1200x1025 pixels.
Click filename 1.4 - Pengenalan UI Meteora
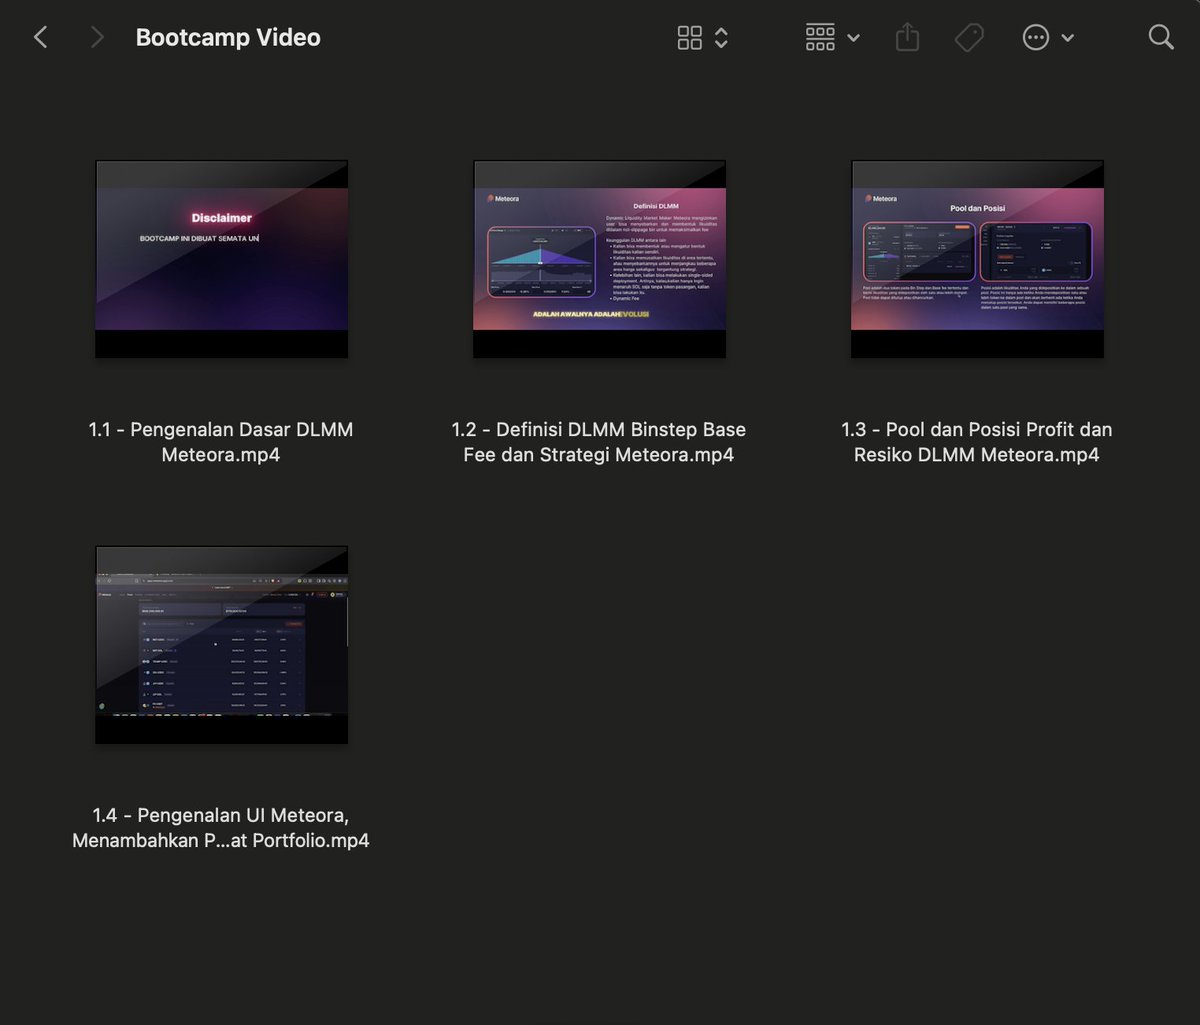[221, 828]
